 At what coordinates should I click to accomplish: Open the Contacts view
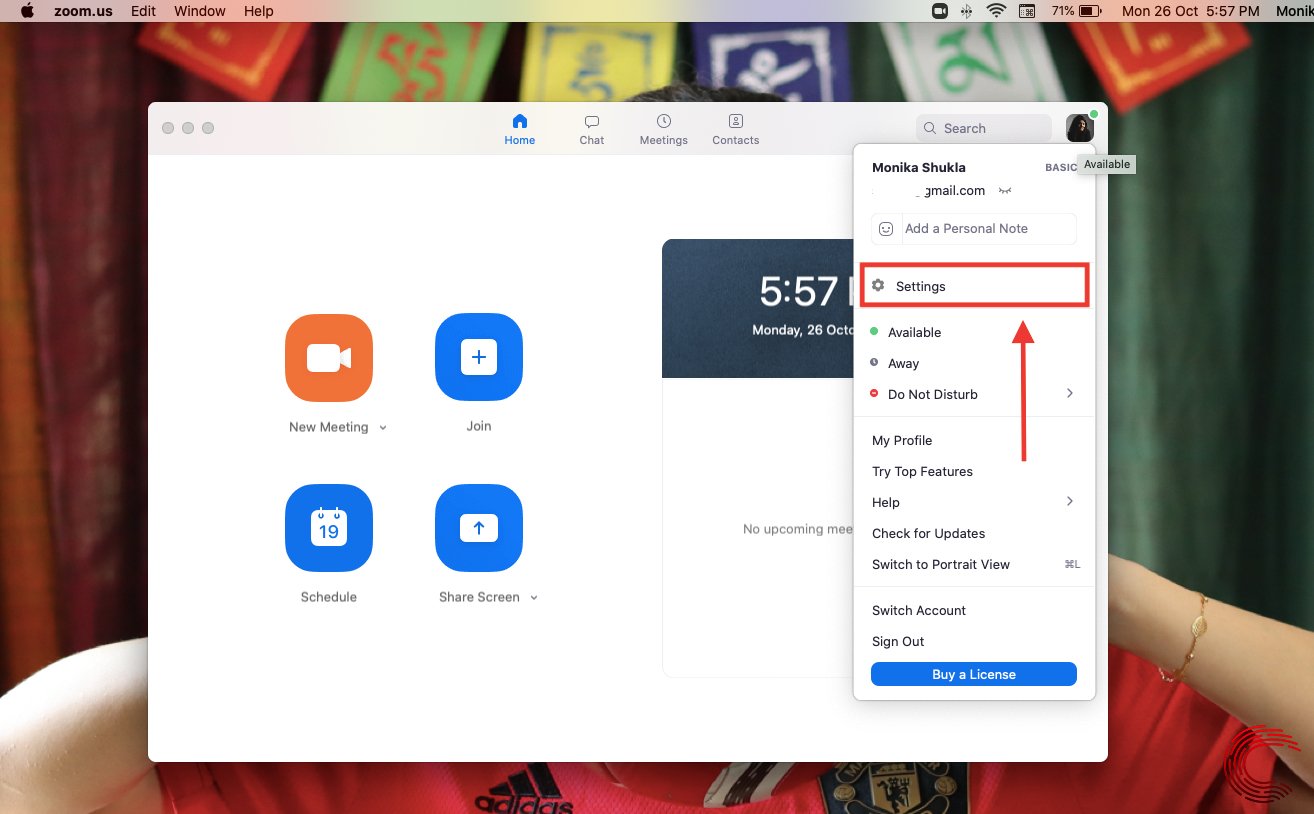click(735, 128)
